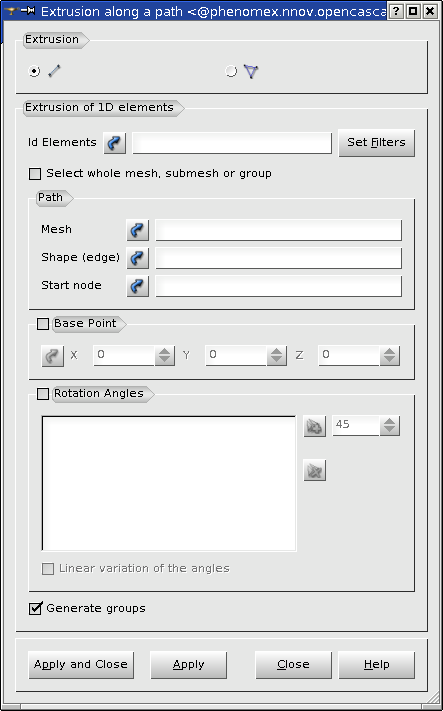Click the remove rotation angle icon button
Image resolution: width=443 pixels, height=711 pixels.
click(315, 470)
